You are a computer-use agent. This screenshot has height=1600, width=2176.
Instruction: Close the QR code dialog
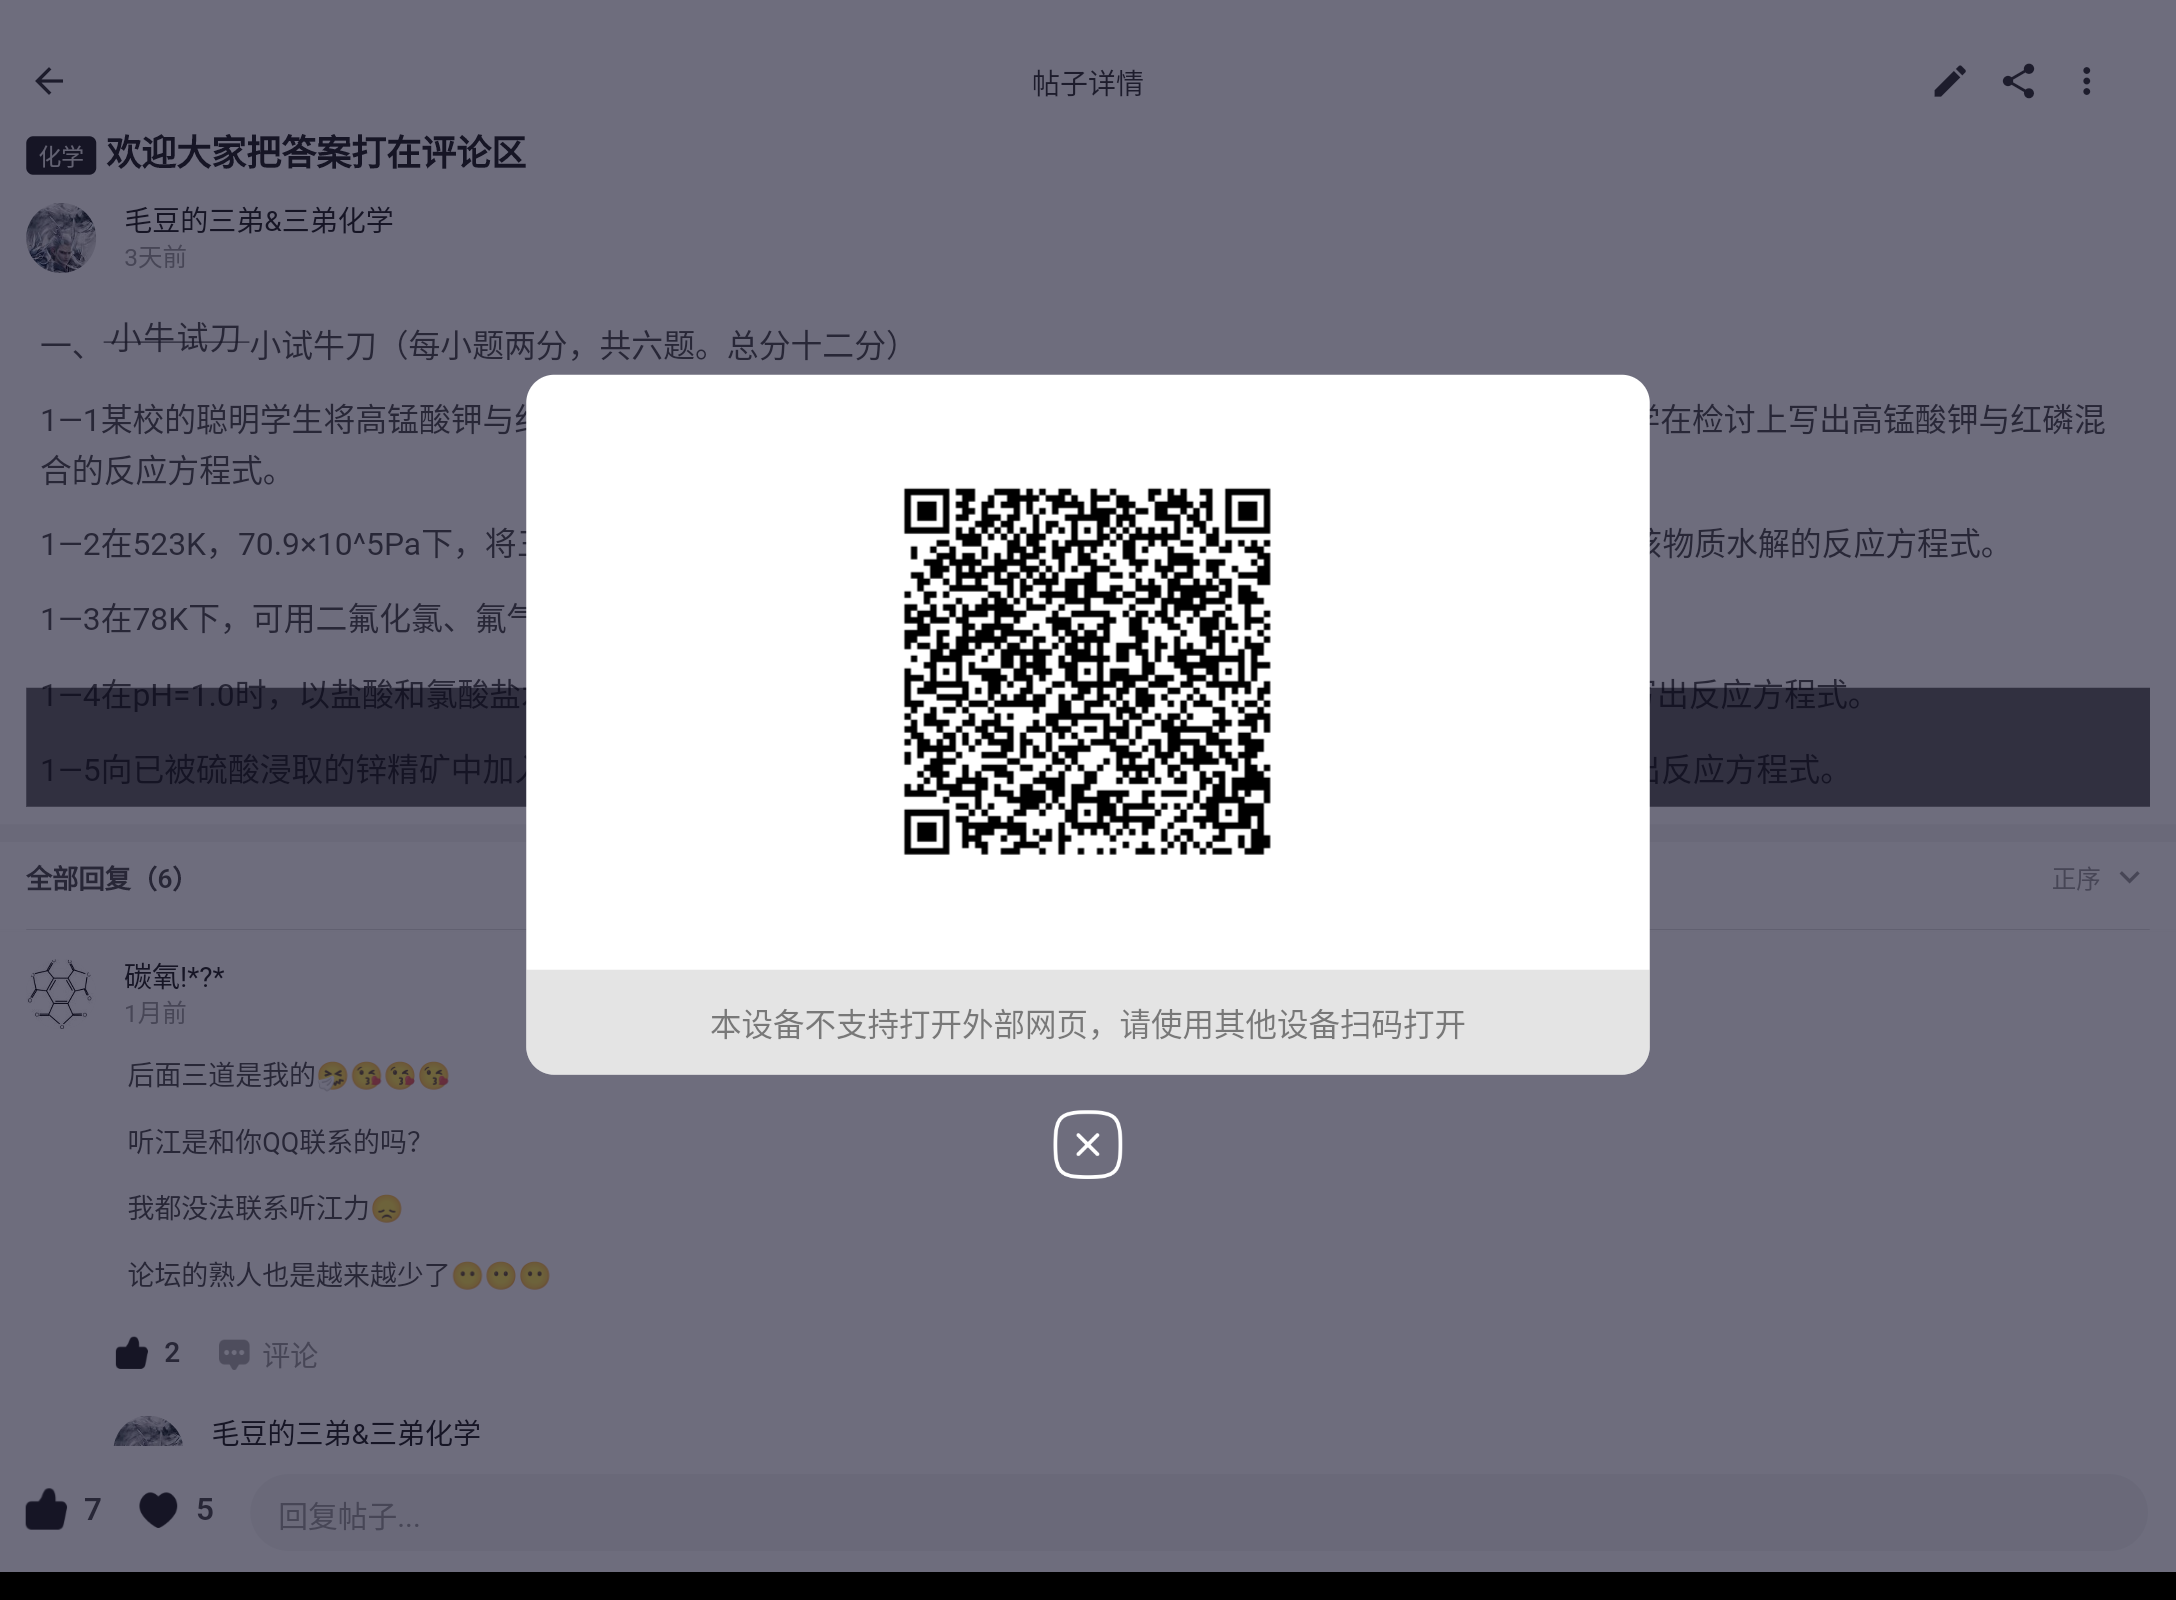coord(1087,1144)
